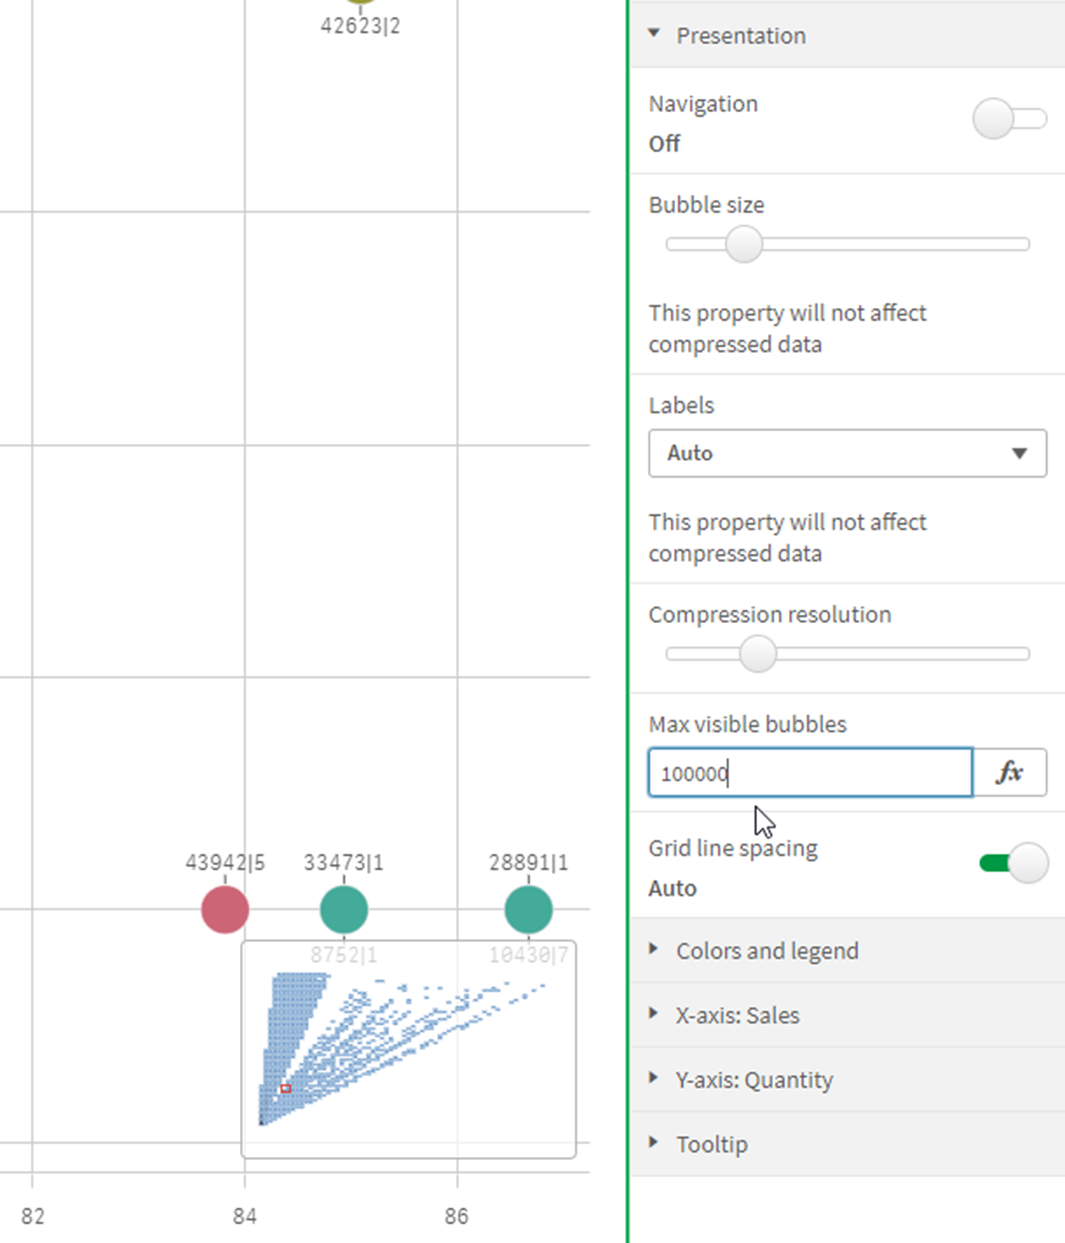Screen dimensions: 1065x1243
Task: Click the bubble labeled 28891|1
Action: [527, 909]
